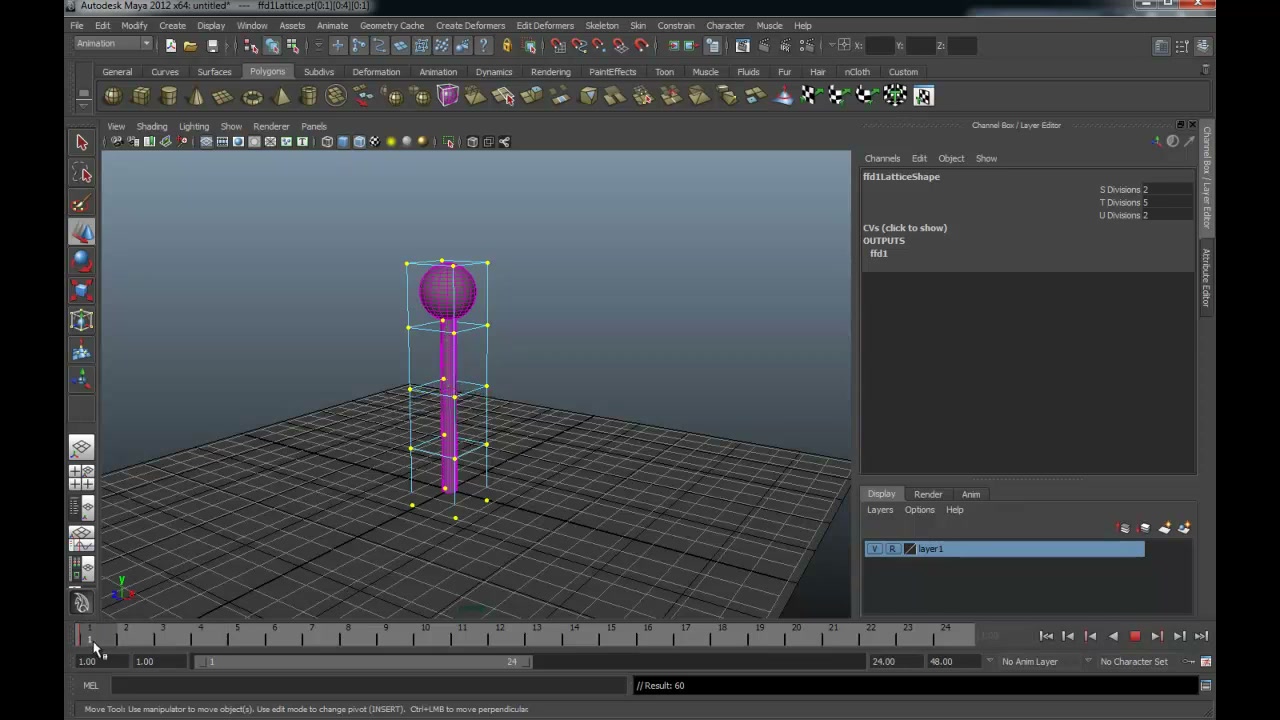This screenshot has width=1280, height=720.
Task: Click the Stop playback button
Action: [1135, 636]
